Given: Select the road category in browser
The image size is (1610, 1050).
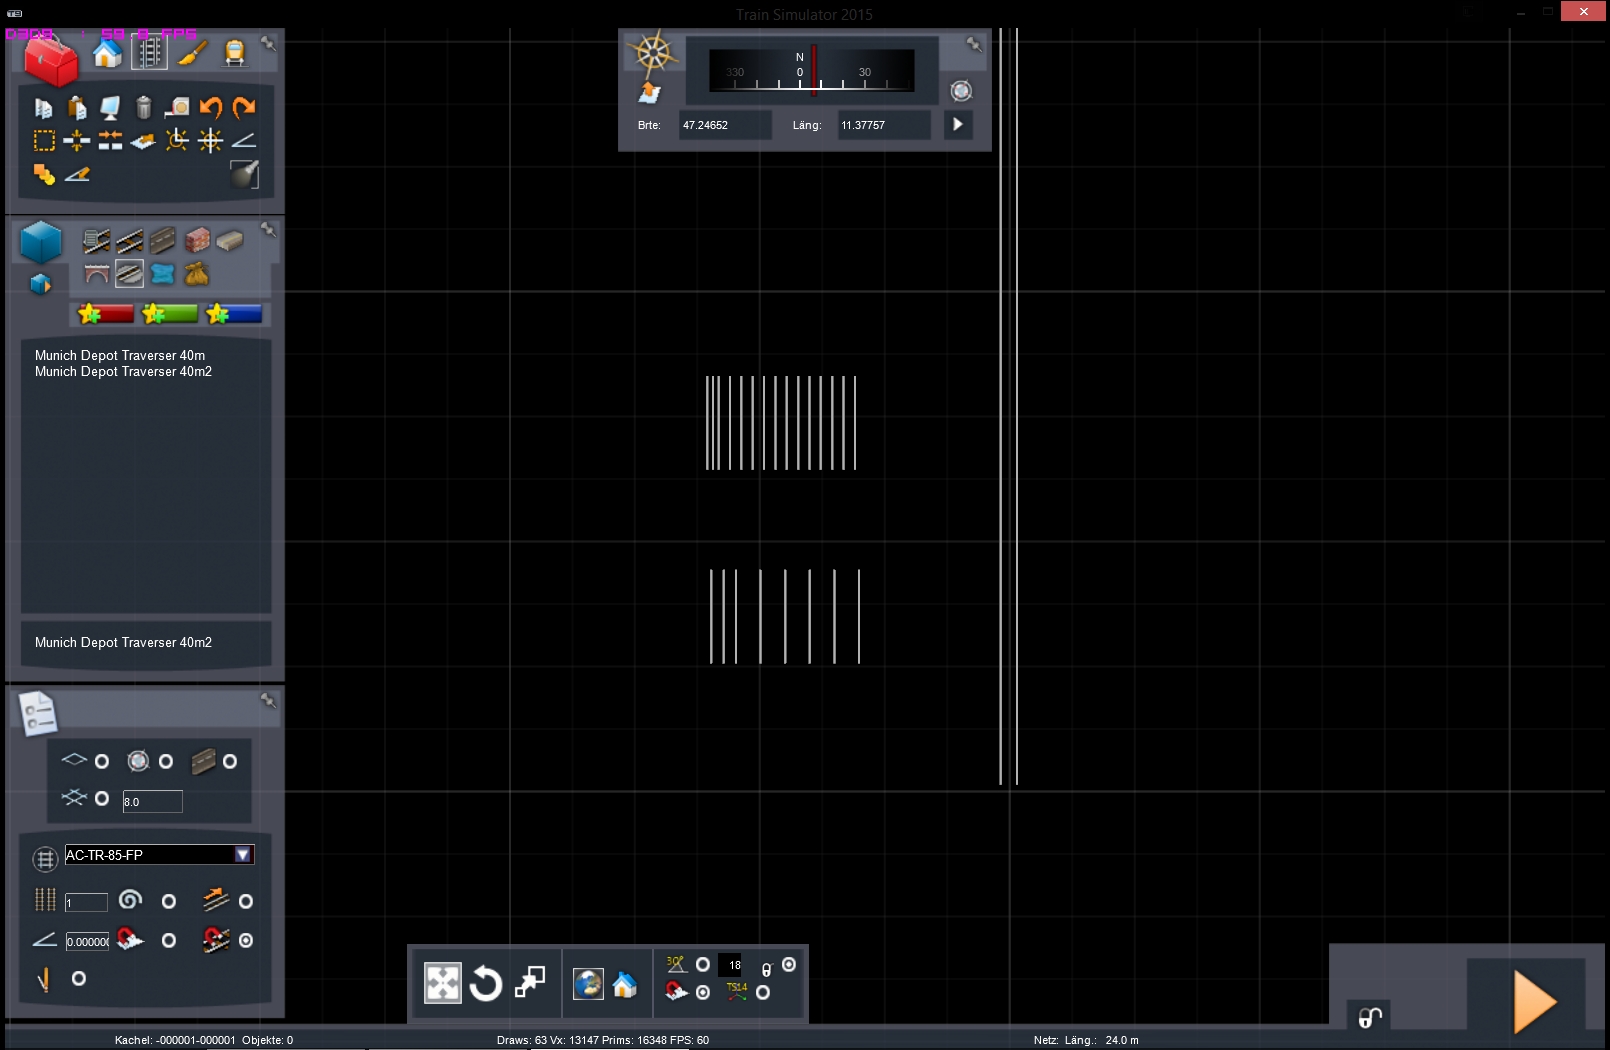Looking at the screenshot, I should click(x=162, y=240).
